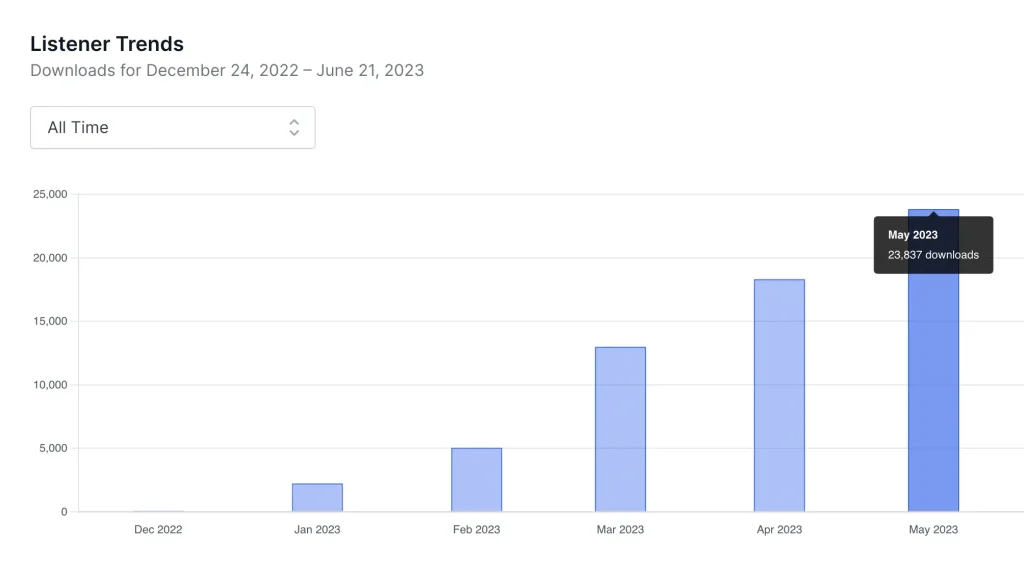The width and height of the screenshot is (1024, 570).
Task: Click the downloads date range subtitle
Action: [227, 70]
